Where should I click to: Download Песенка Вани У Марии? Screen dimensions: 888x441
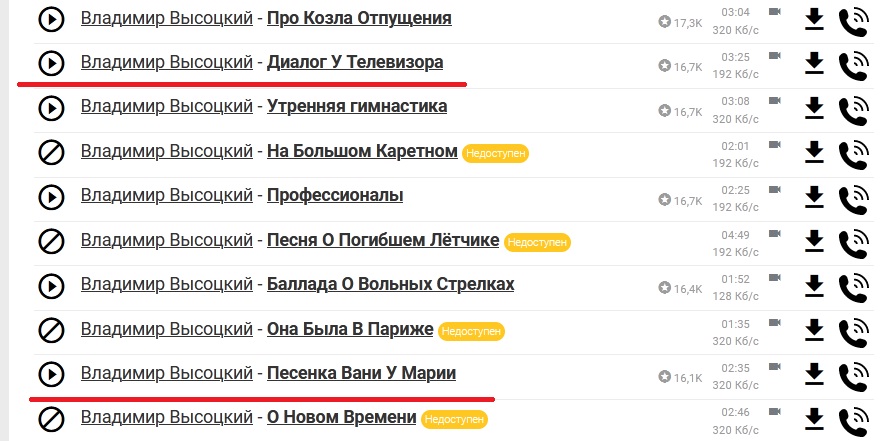(x=814, y=374)
